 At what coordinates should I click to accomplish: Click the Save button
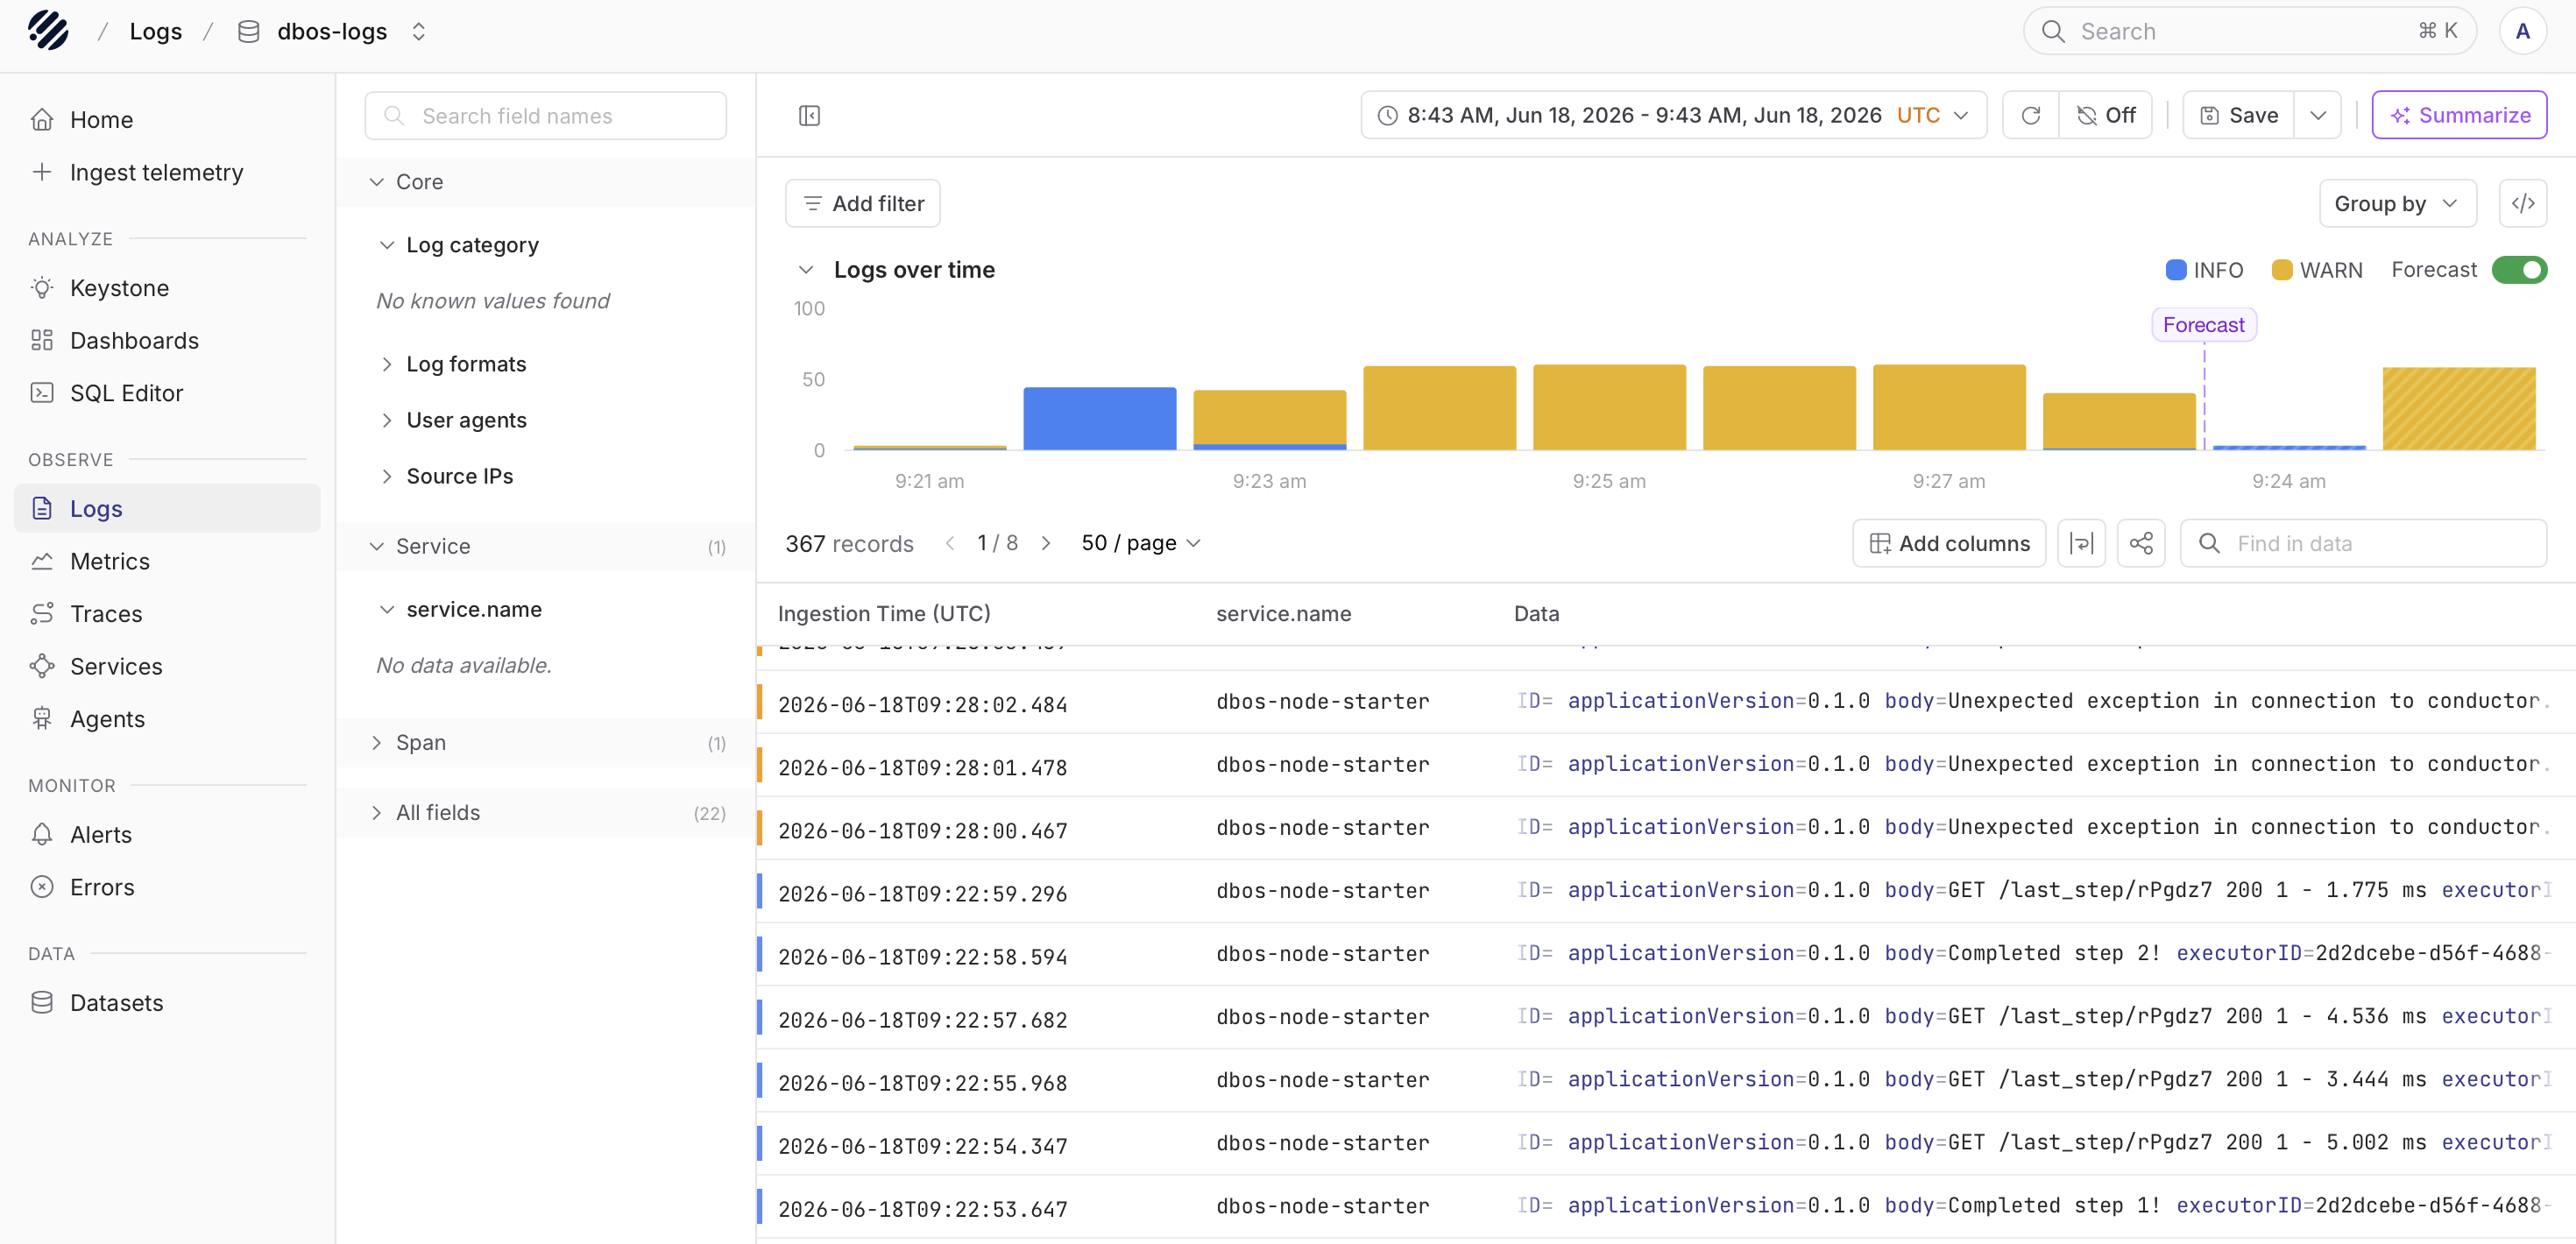click(2238, 115)
